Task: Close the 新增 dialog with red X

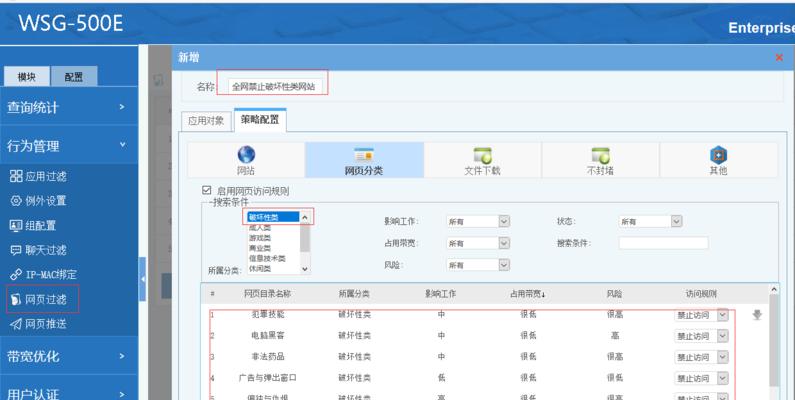Action: (779, 57)
